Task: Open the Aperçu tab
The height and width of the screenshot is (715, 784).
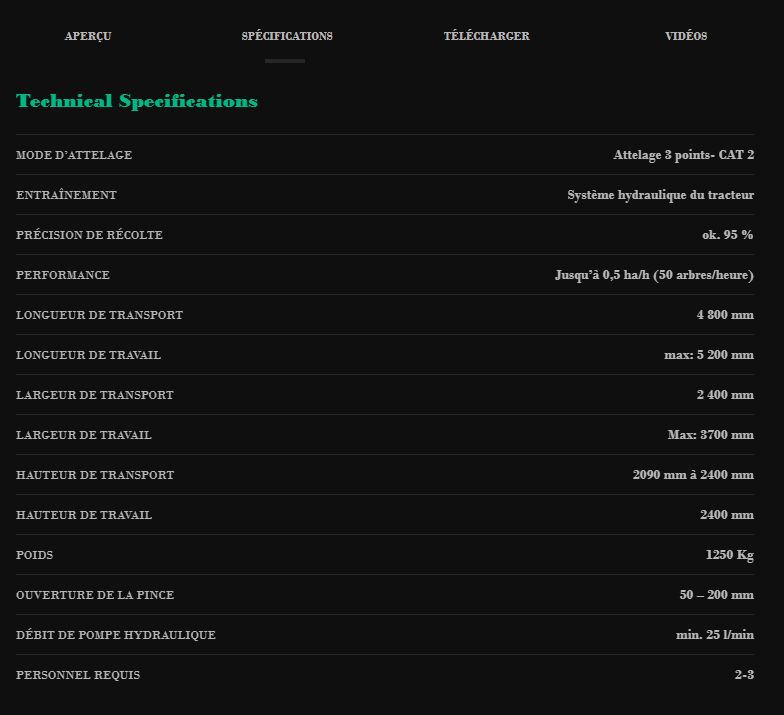Action: pos(88,36)
